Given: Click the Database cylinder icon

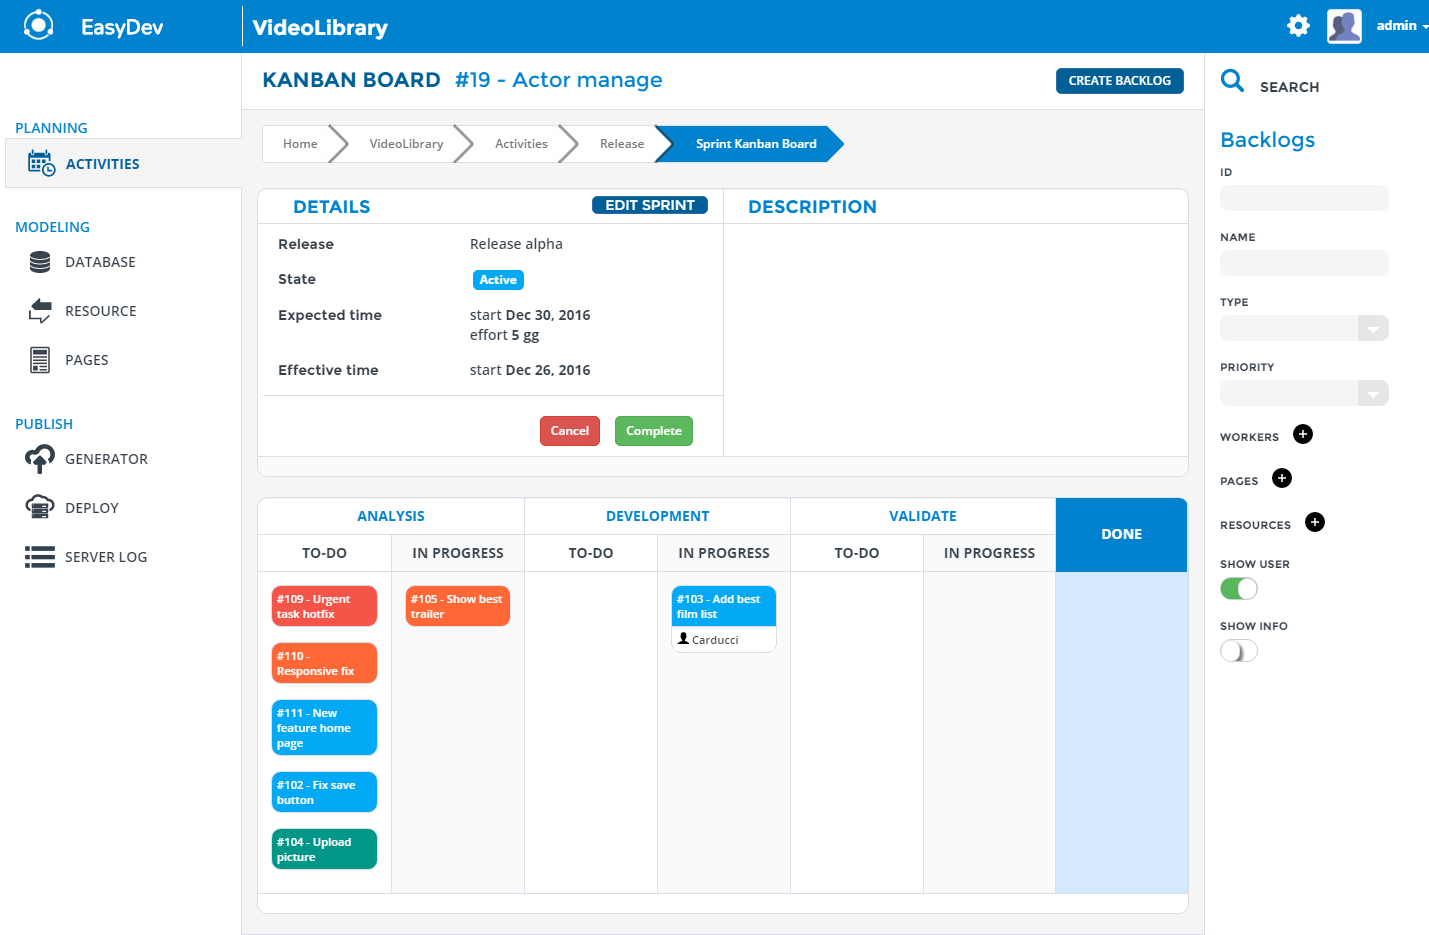Looking at the screenshot, I should point(40,262).
